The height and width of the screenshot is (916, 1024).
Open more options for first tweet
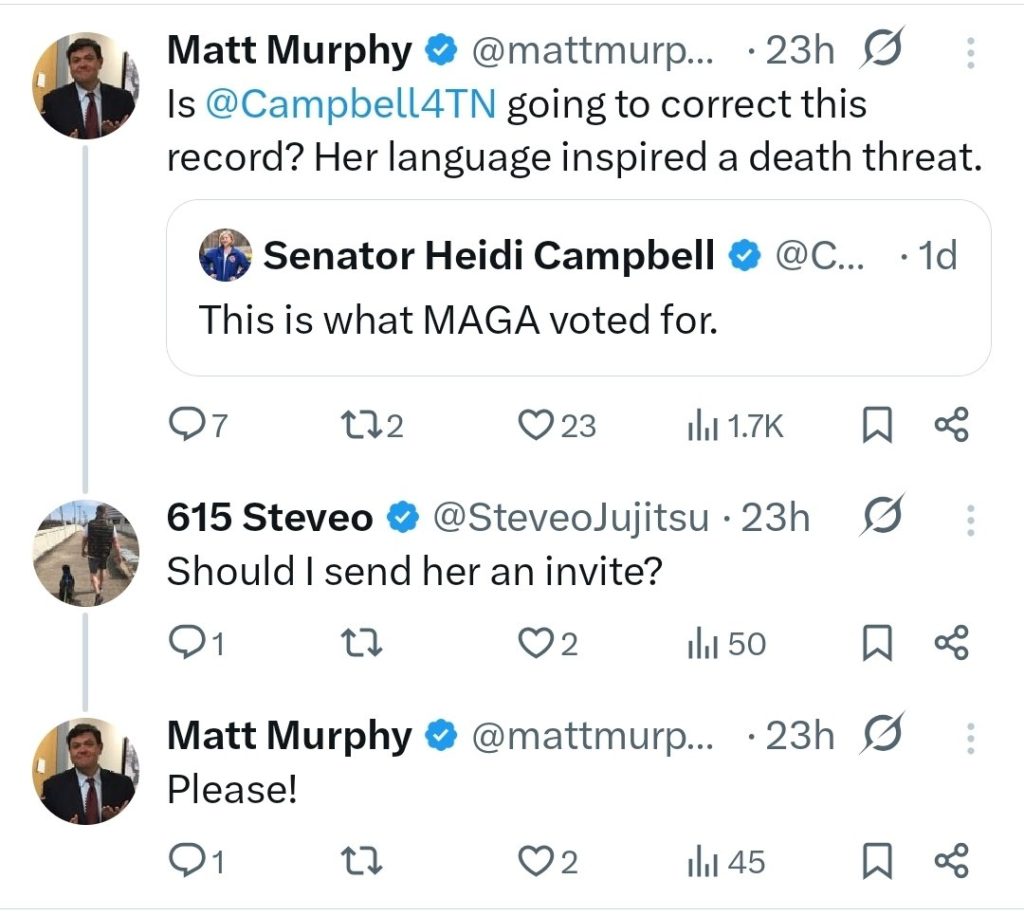pyautogui.click(x=970, y=52)
